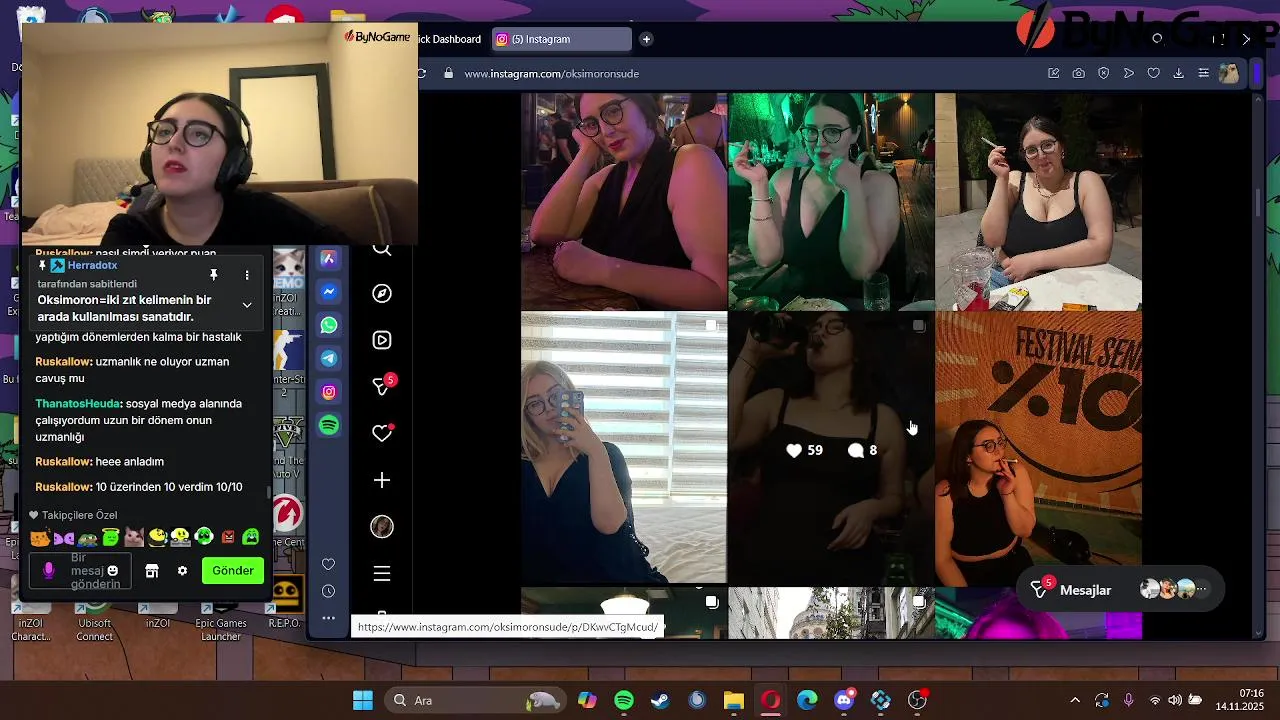This screenshot has height=720, width=1280.
Task: Open Telegram in Opera sidebar
Action: [x=328, y=358]
